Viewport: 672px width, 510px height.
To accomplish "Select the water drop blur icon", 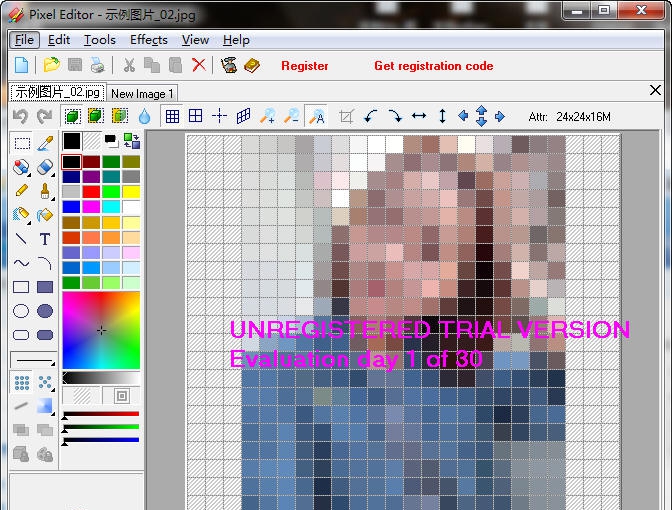I will (144, 116).
